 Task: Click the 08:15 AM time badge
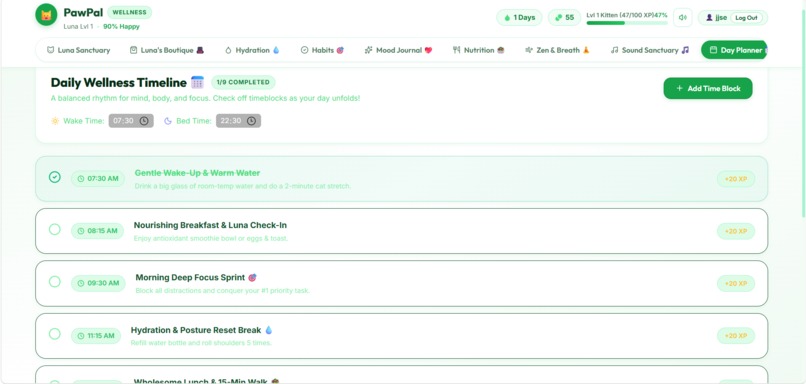click(98, 231)
